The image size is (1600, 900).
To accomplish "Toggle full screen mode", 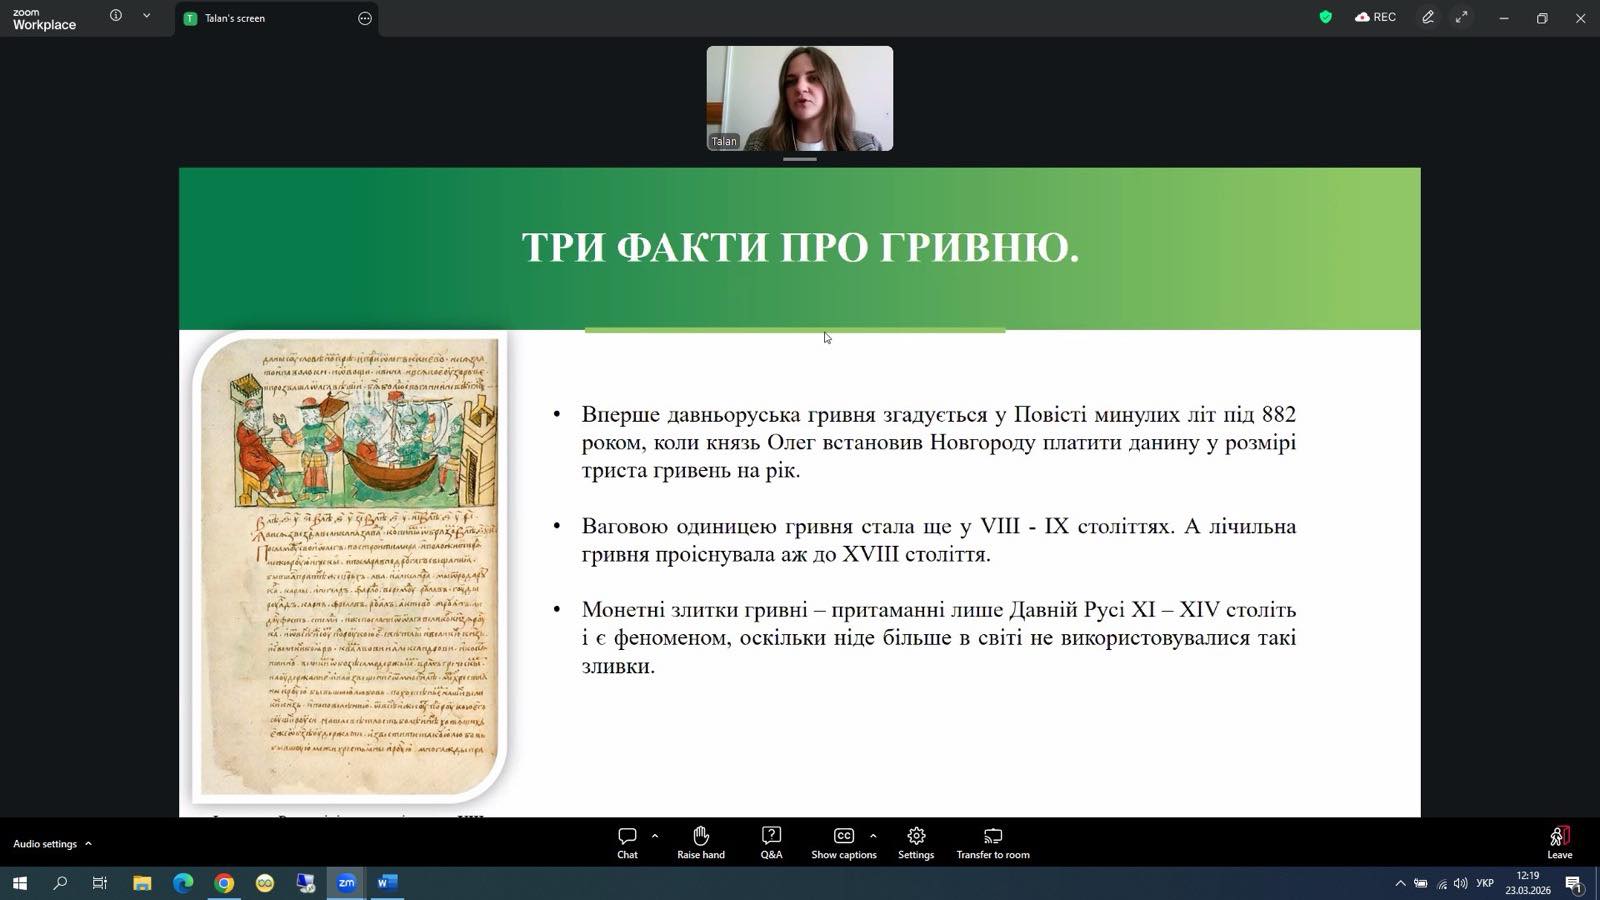I will [x=1462, y=17].
